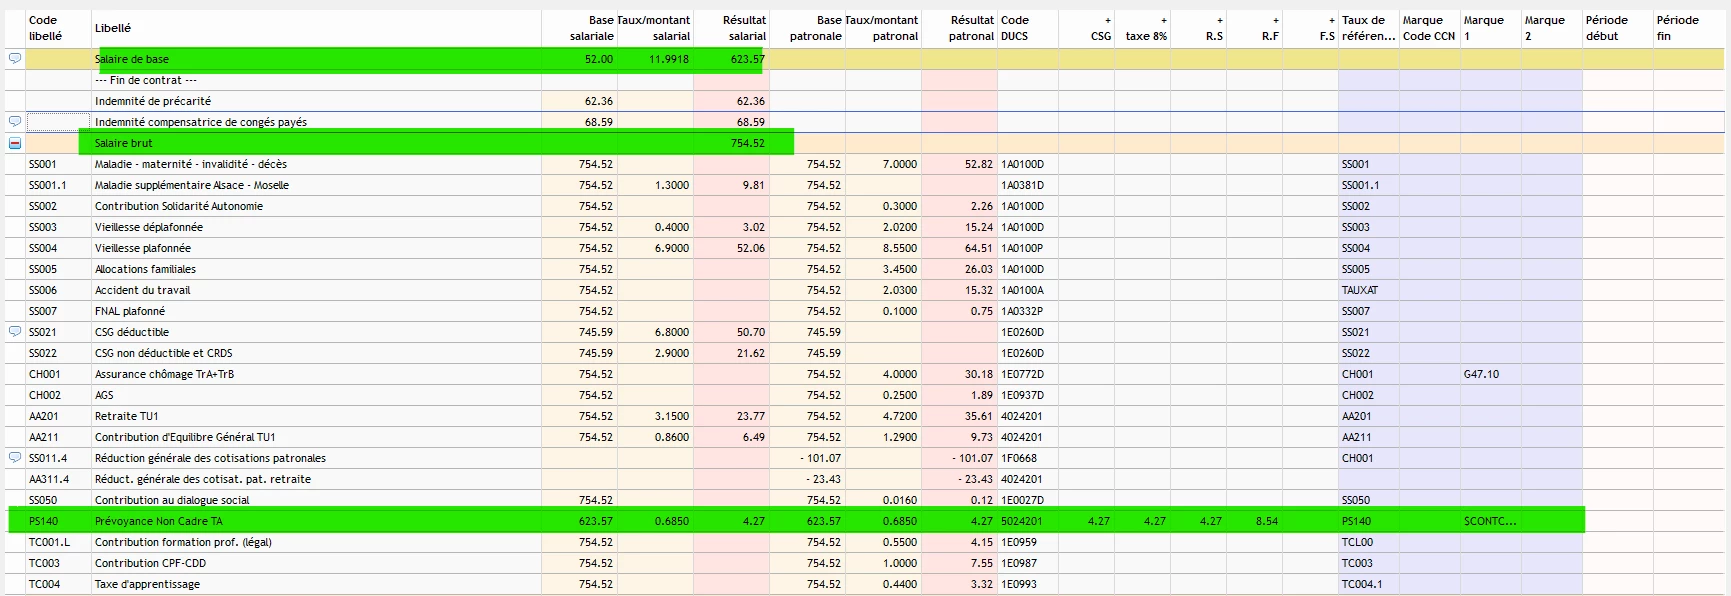Open the comment bubble on the SS021 row
Screen dimensions: 1731x596
pos(14,332)
